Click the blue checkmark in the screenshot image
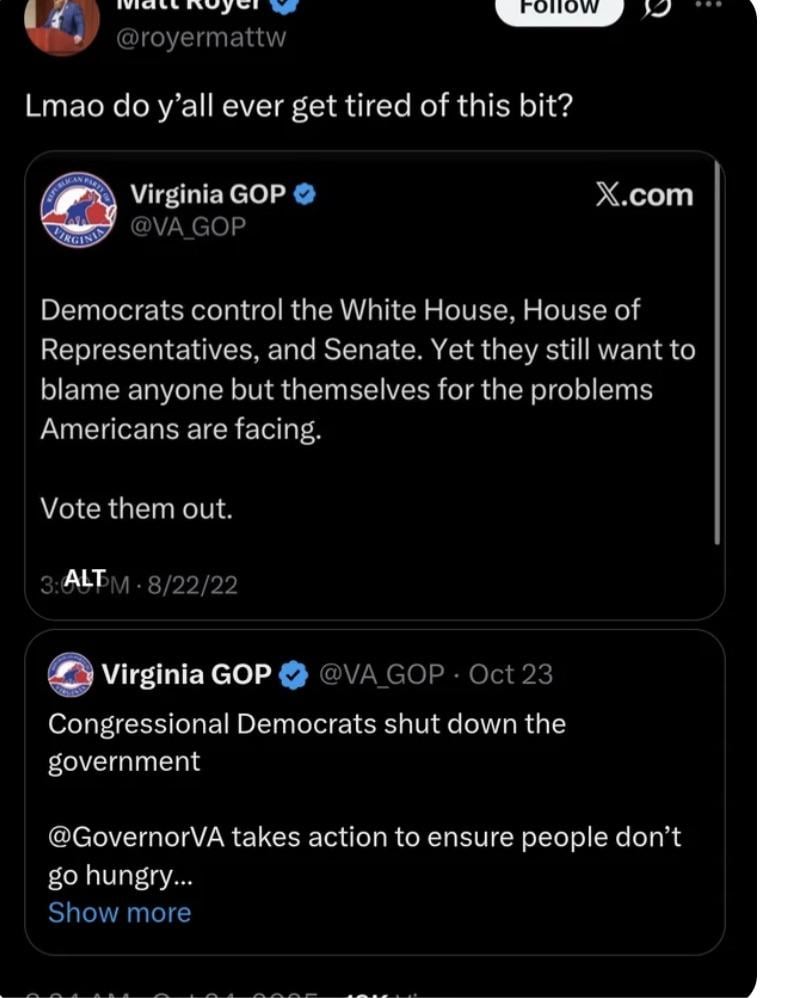789x998 pixels. [x=305, y=195]
